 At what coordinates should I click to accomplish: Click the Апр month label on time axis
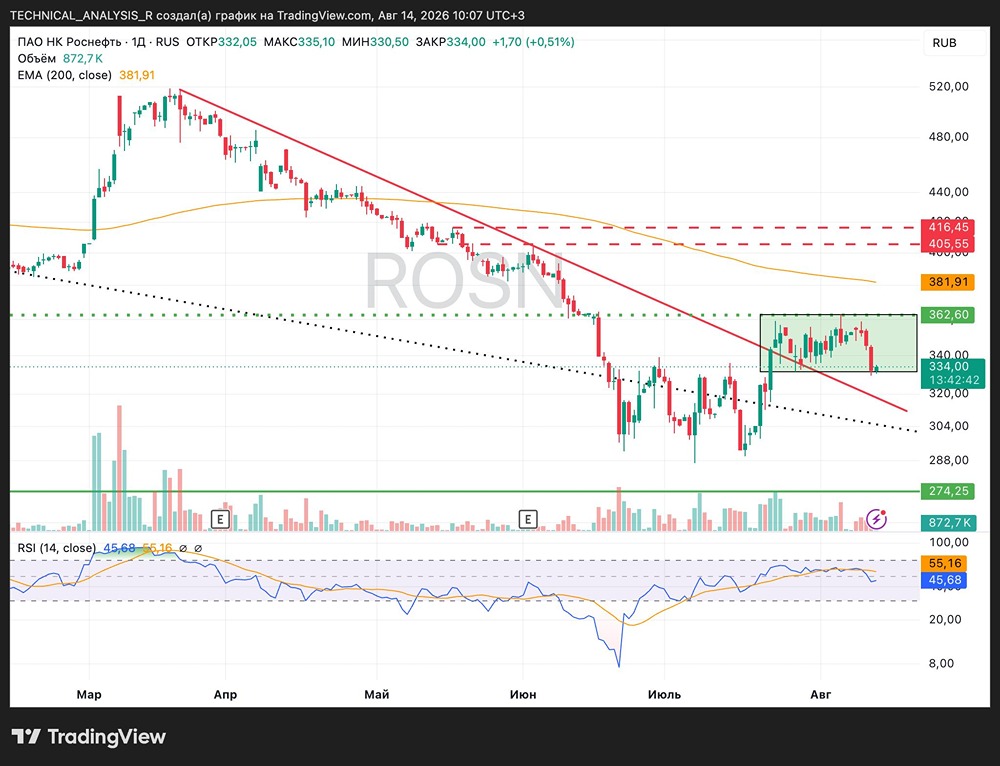(x=225, y=695)
